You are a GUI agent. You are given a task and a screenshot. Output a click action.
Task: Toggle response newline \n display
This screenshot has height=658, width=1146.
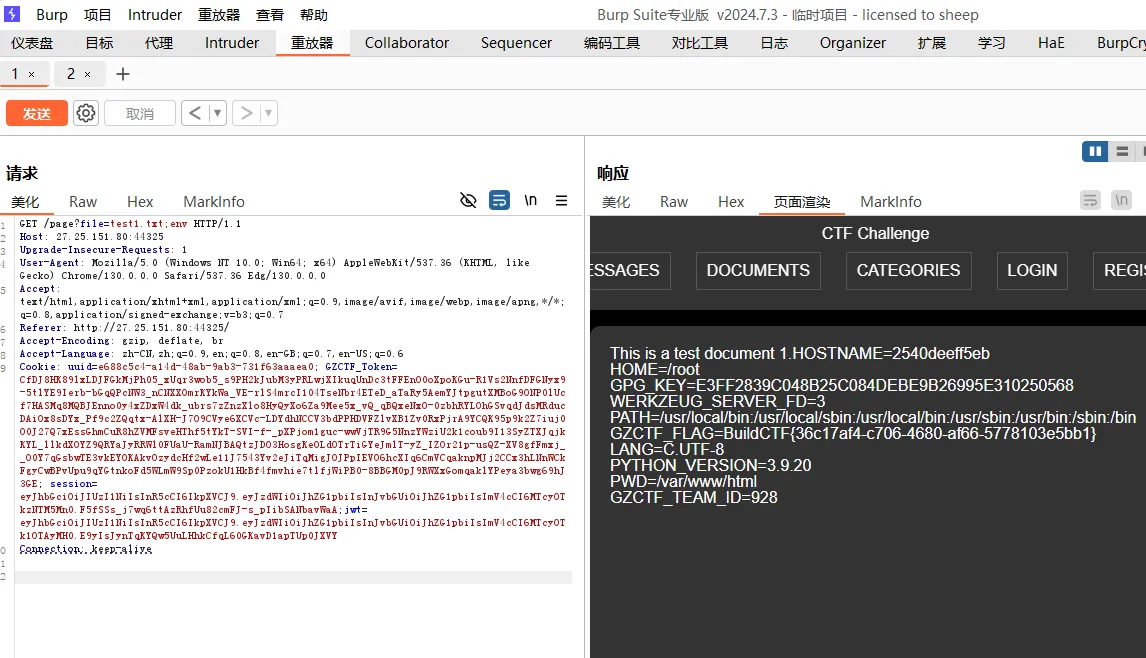click(1121, 200)
